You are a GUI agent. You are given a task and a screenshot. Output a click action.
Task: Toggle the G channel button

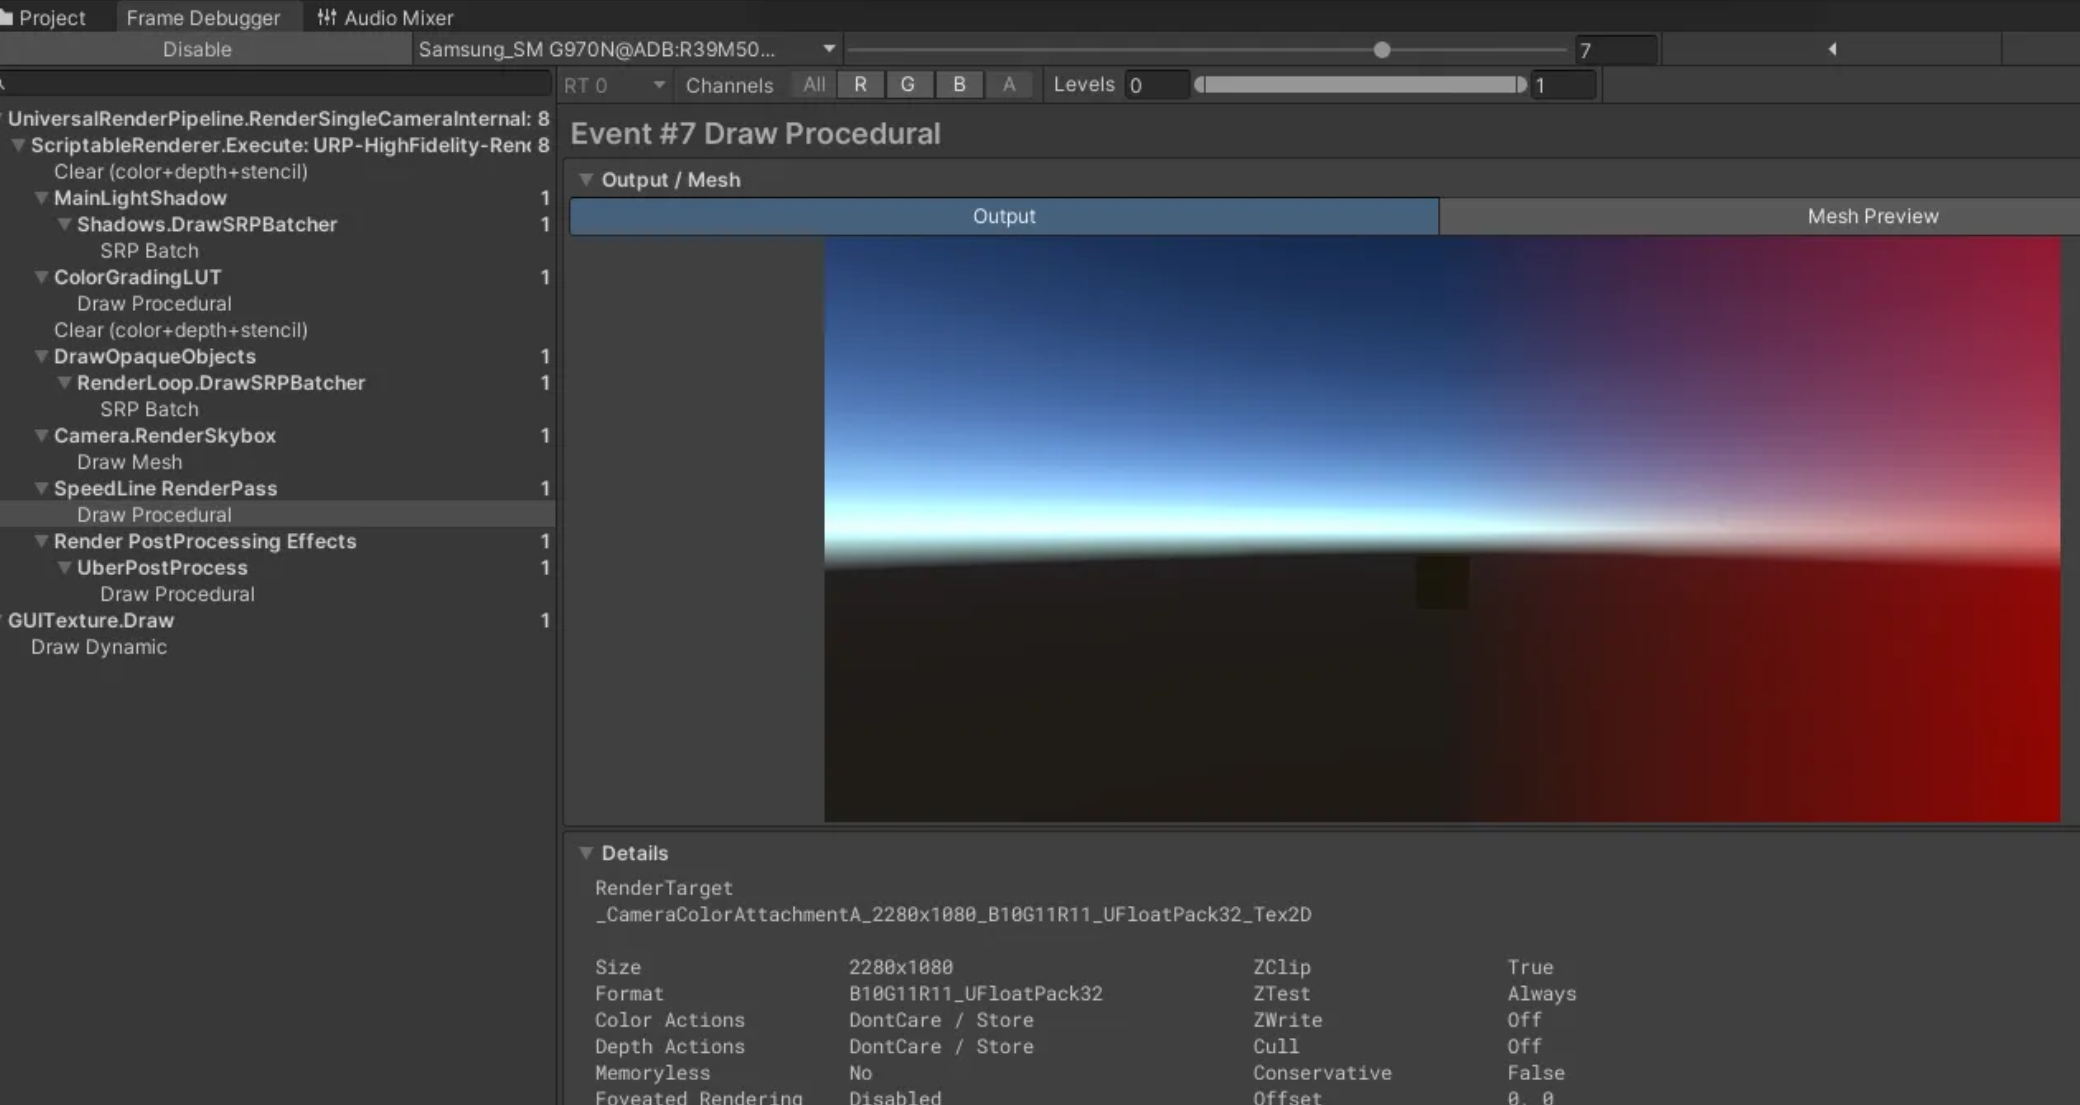coord(908,85)
